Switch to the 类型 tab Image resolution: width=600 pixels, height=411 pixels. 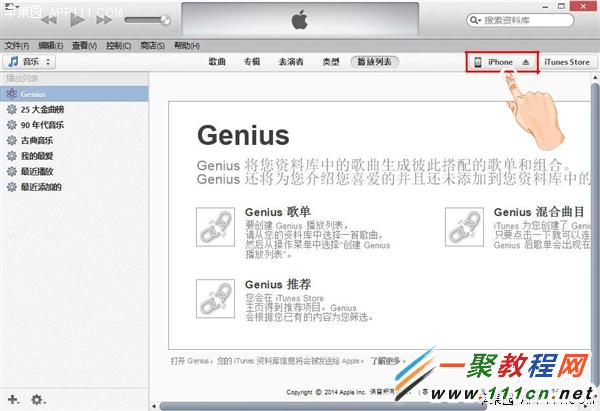(331, 62)
